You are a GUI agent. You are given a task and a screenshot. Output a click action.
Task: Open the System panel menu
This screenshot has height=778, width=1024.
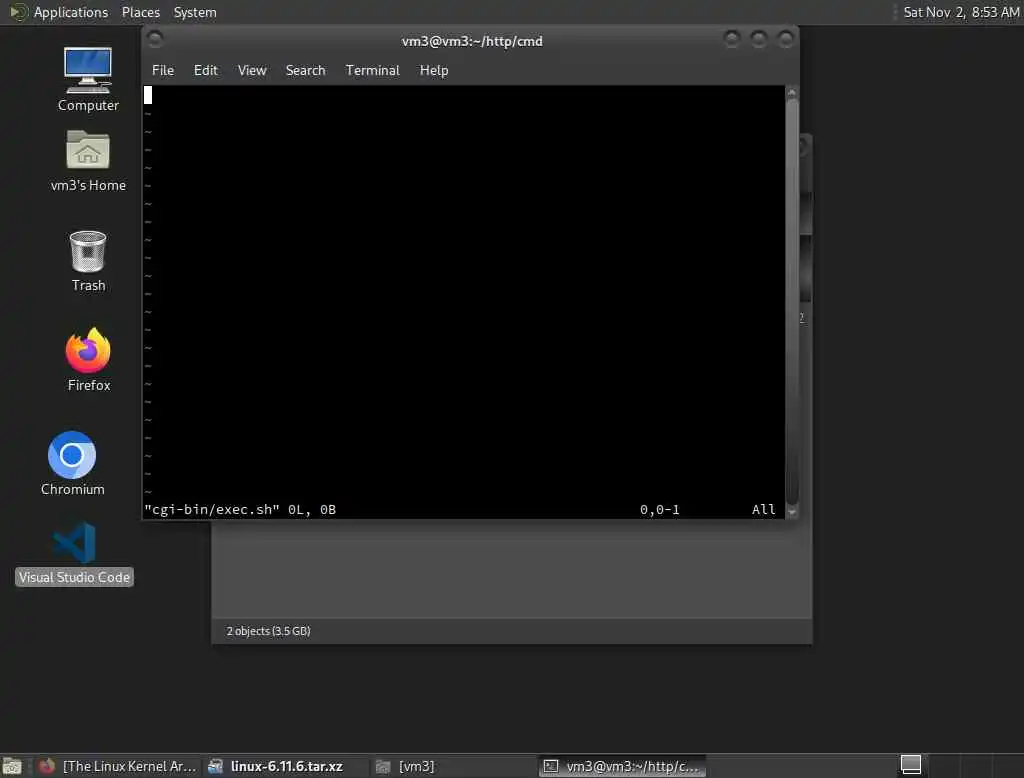pyautogui.click(x=195, y=12)
